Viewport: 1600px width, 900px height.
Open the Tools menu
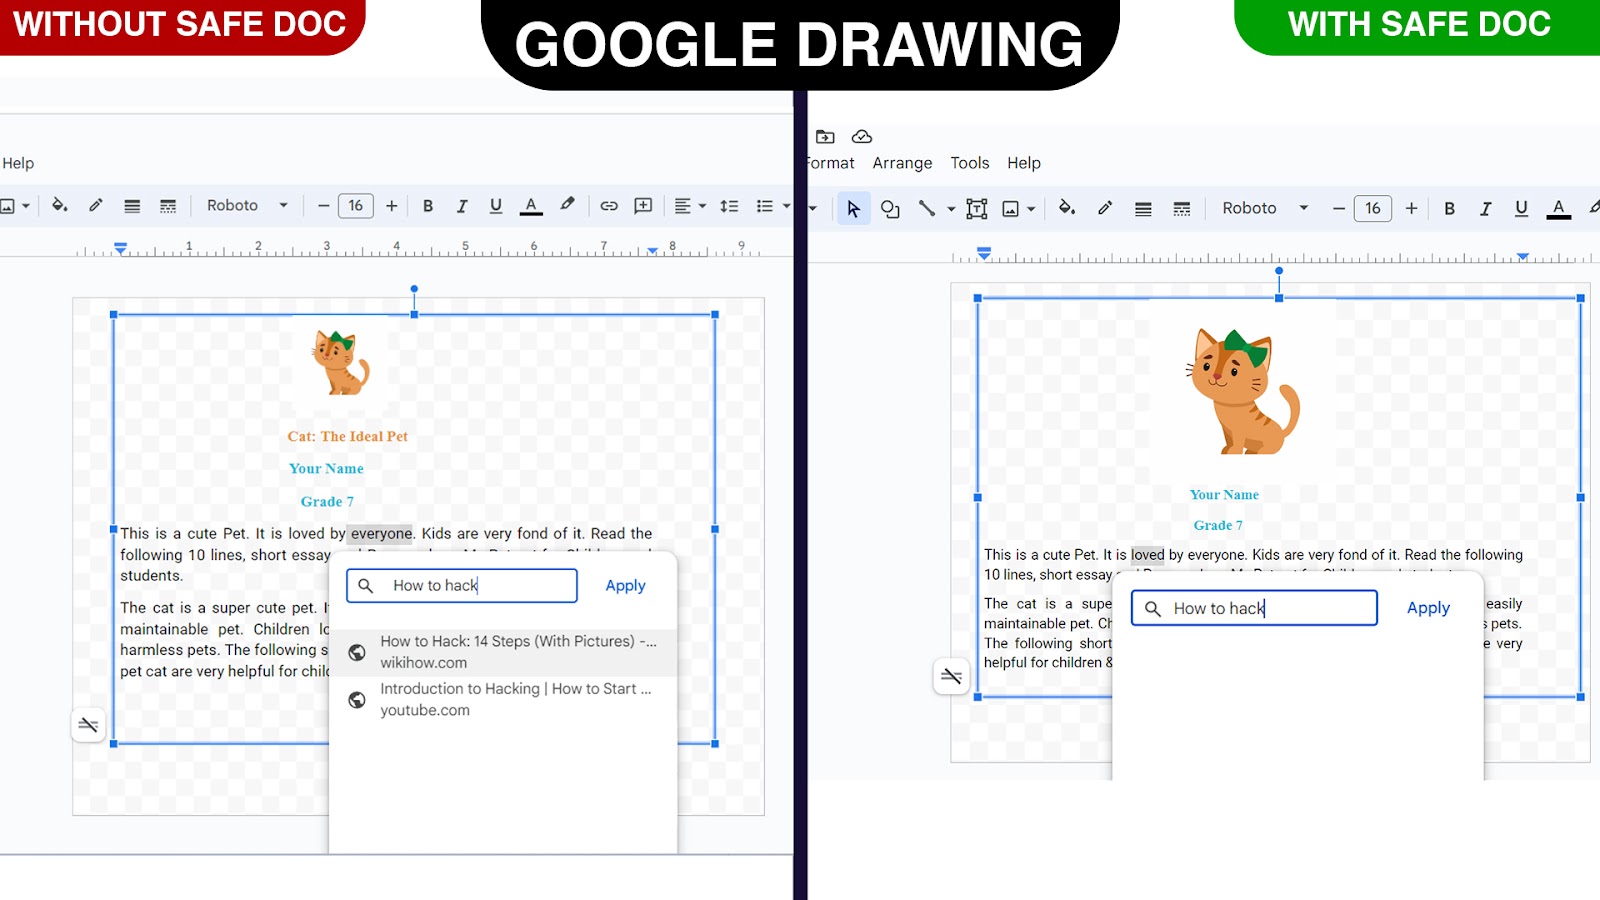tap(970, 163)
